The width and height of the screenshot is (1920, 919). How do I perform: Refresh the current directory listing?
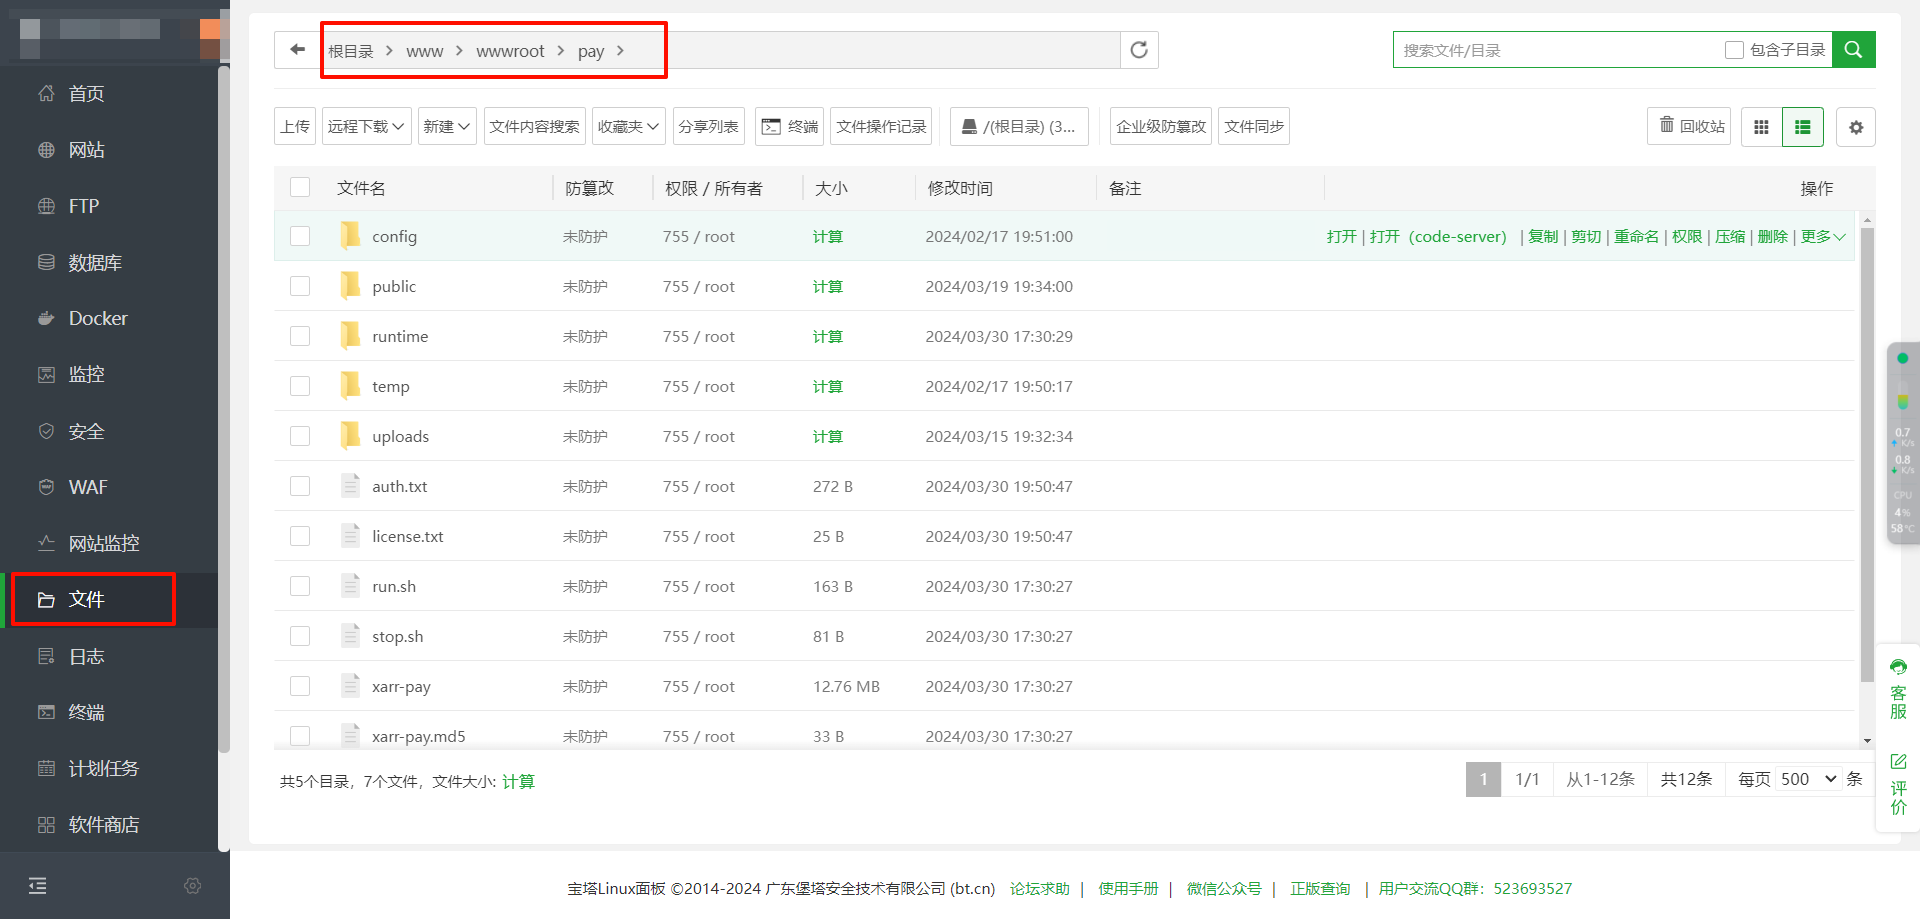1139,49
